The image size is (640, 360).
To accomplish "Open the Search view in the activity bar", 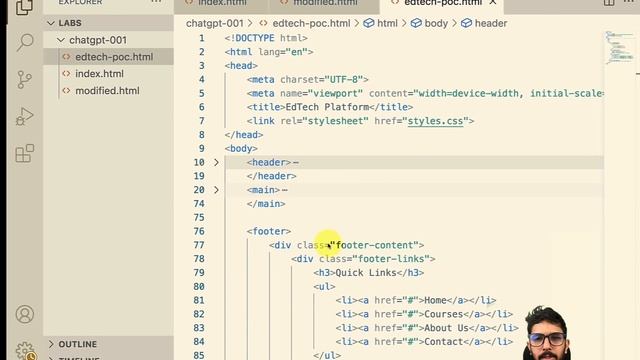I will (24, 42).
